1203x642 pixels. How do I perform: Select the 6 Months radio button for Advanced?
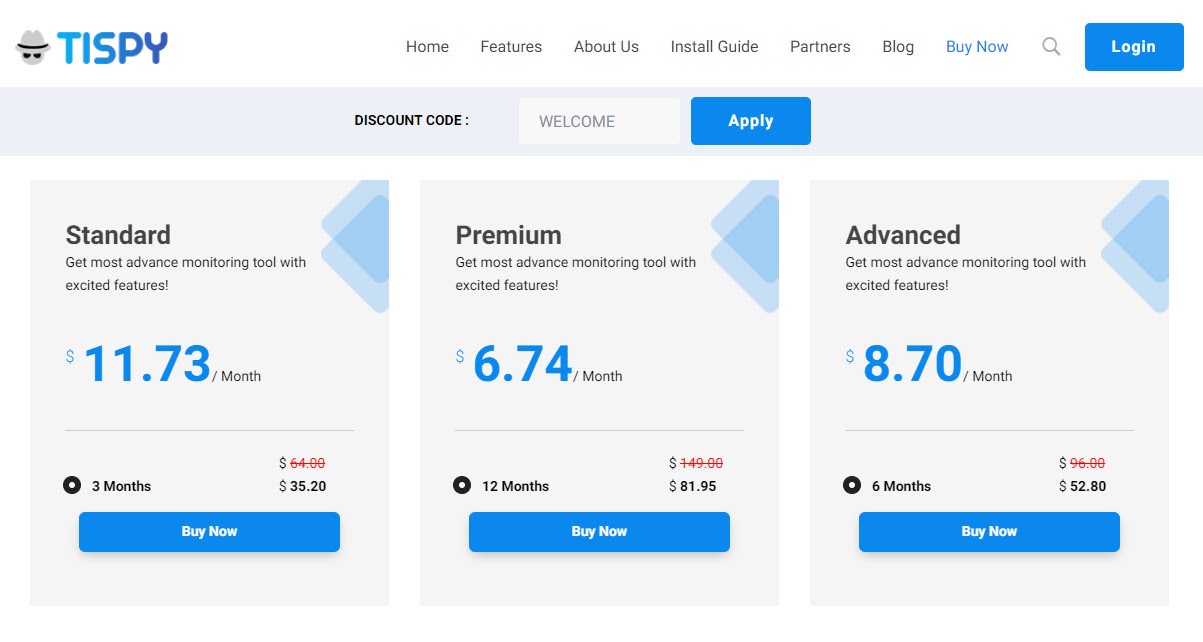851,485
